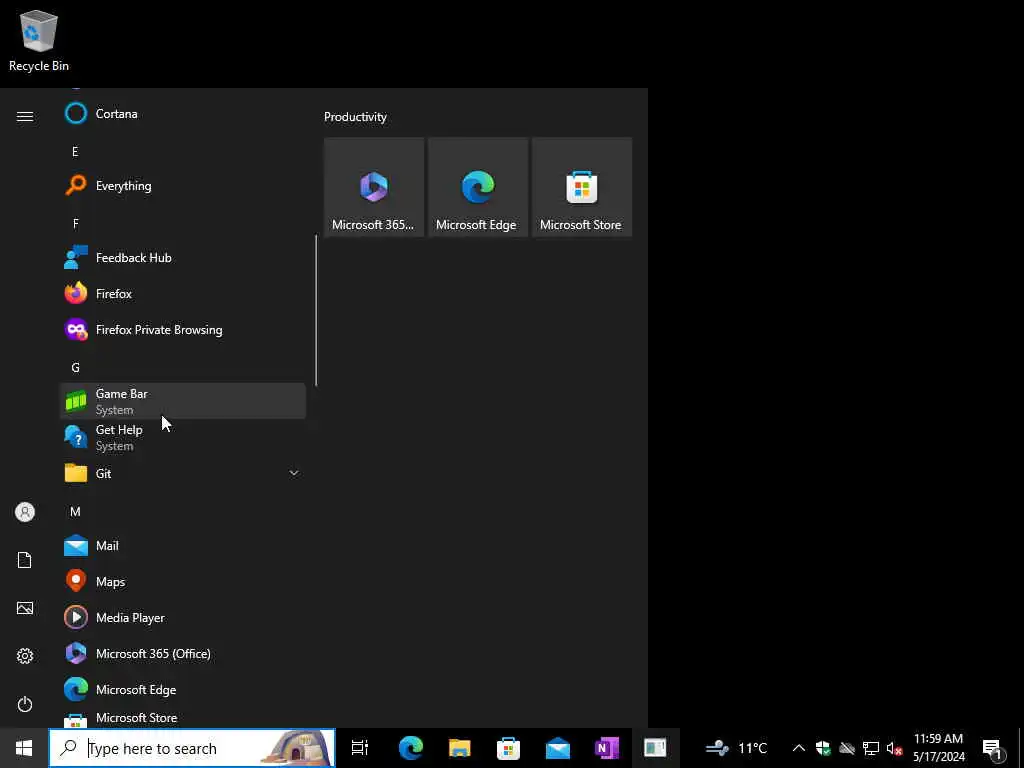Open Mail from the taskbar
The width and height of the screenshot is (1024, 768).
coord(558,748)
